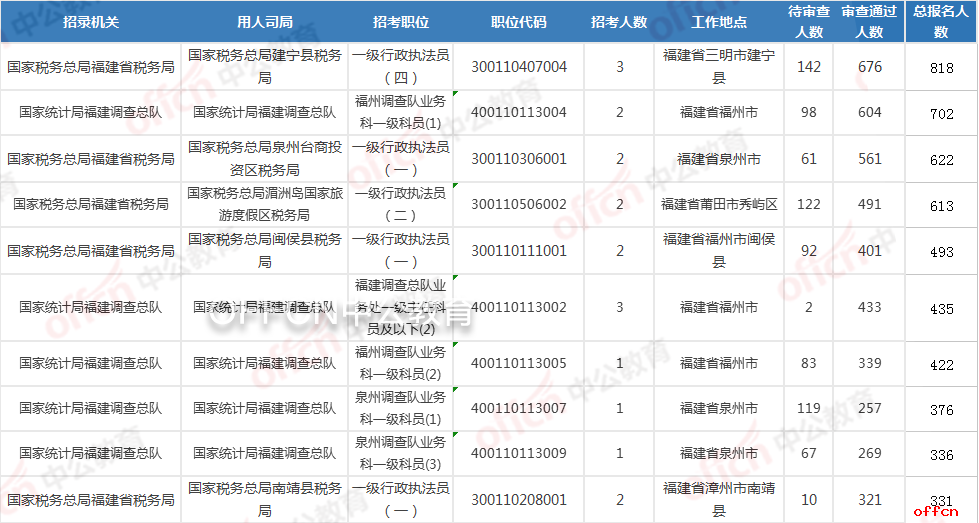Click the 福建省莆田市秀屿区 location cell
Image resolution: width=979 pixels, height=523 pixels.
coord(718,204)
